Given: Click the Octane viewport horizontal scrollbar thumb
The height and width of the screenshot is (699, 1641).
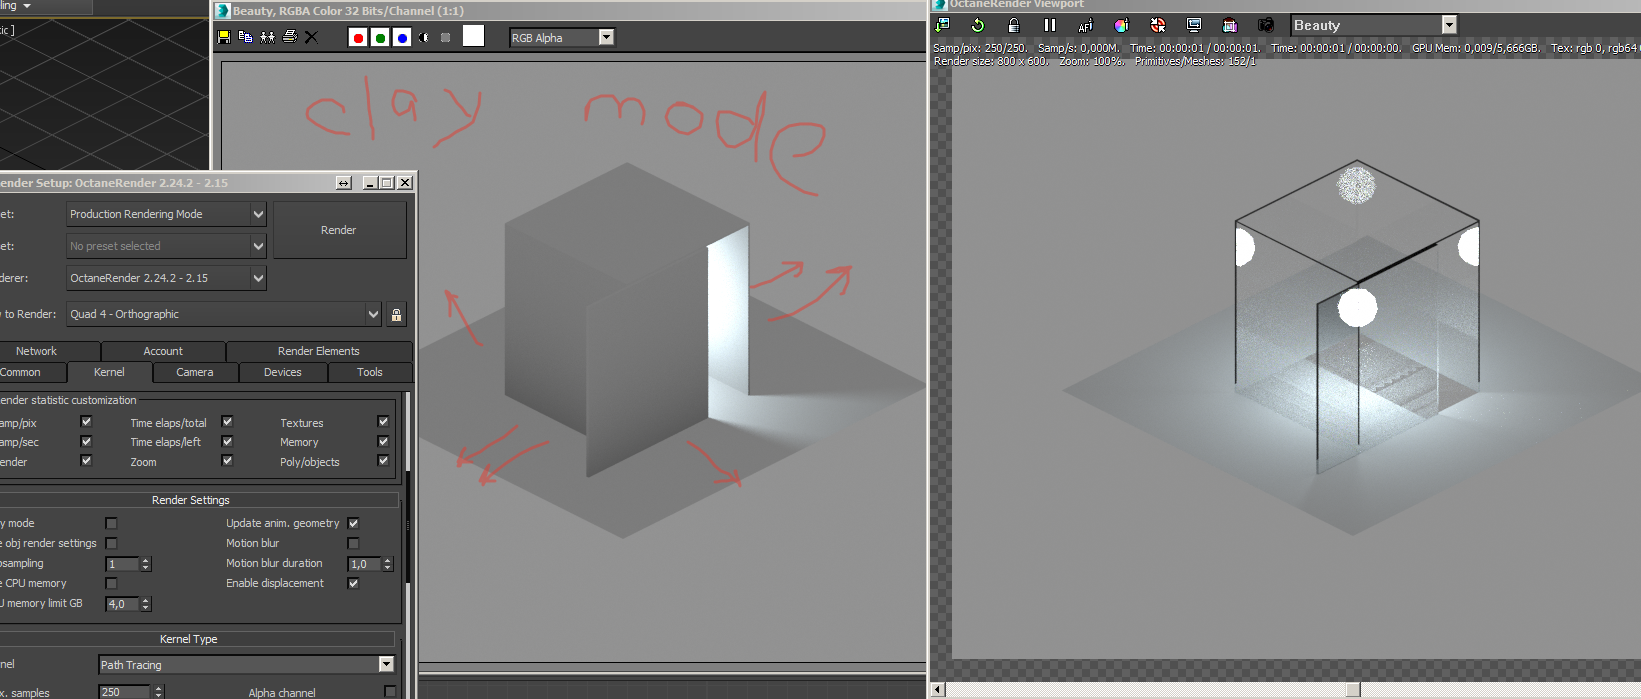Looking at the screenshot, I should tap(1353, 690).
